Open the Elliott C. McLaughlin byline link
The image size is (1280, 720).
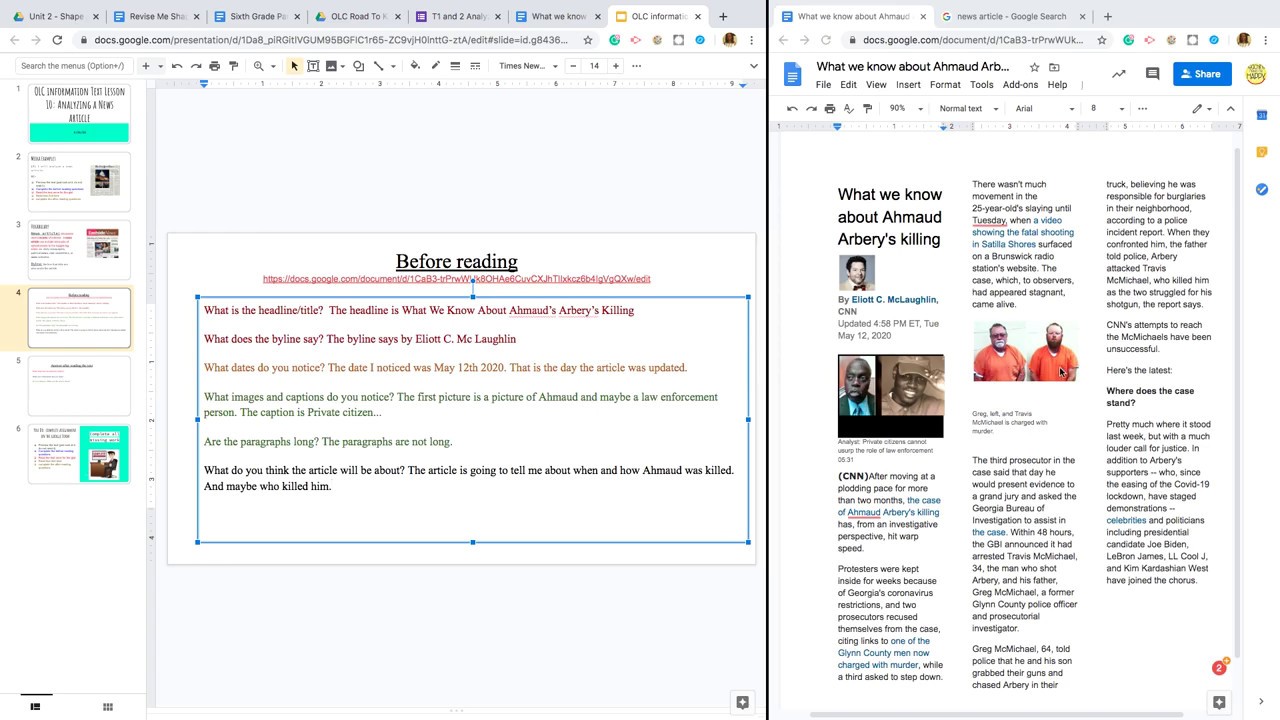point(894,299)
